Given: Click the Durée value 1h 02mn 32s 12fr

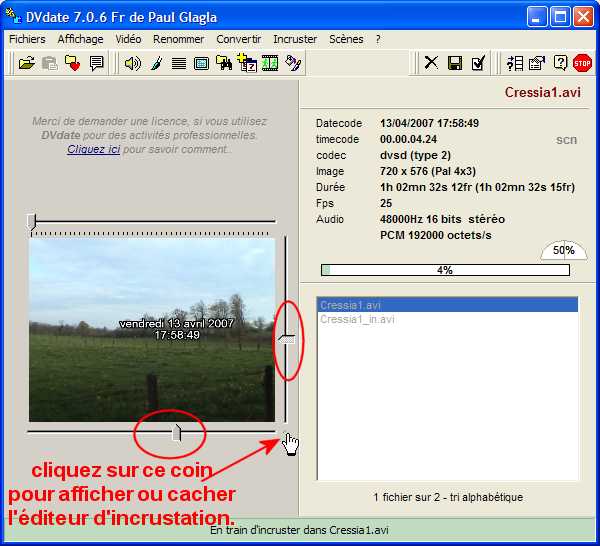Looking at the screenshot, I should click(477, 187).
